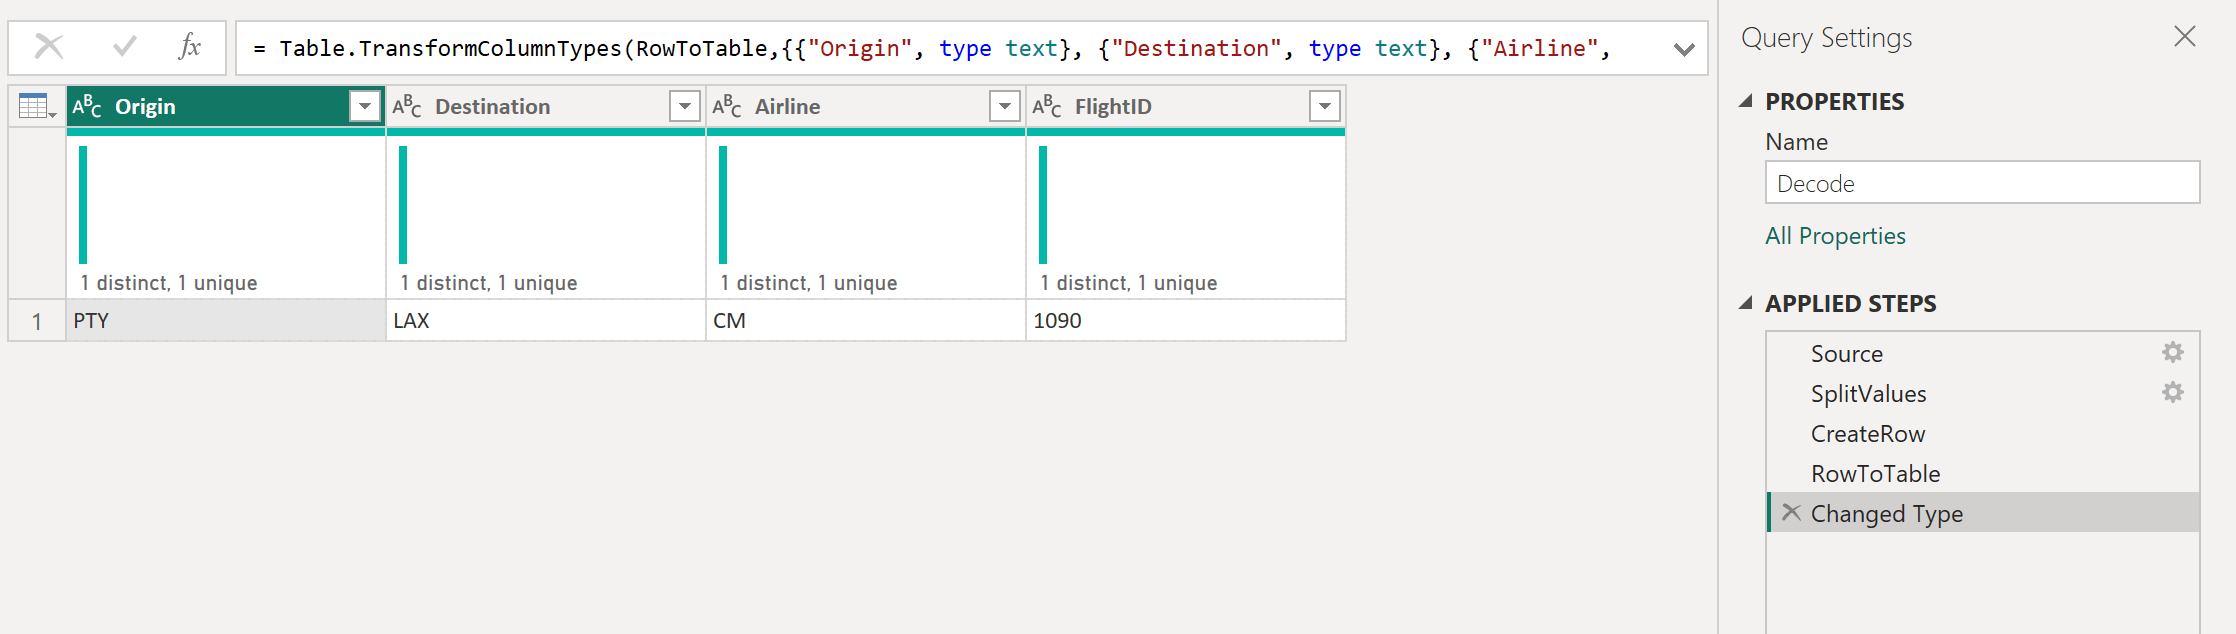
Task: Click the cancel formula X icon
Action: tap(49, 47)
